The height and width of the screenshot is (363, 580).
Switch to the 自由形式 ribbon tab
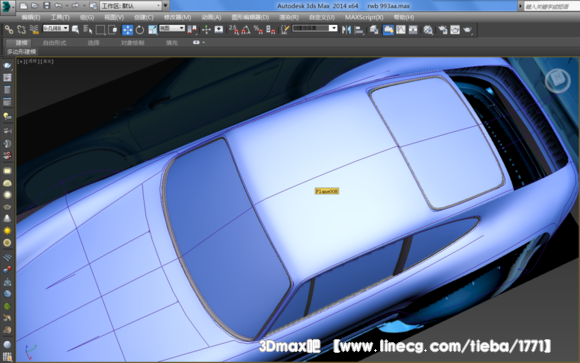click(x=54, y=43)
